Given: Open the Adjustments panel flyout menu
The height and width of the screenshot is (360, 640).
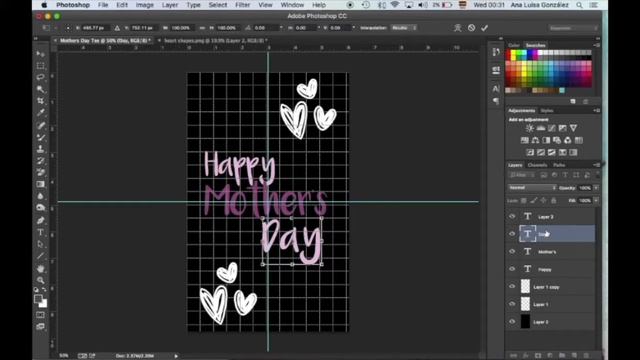Looking at the screenshot, I should point(597,111).
